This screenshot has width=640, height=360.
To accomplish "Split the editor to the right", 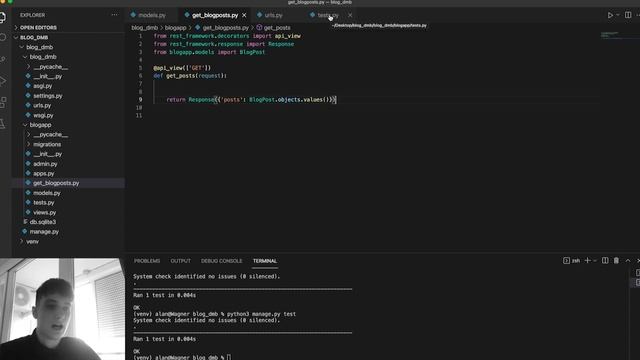I will tap(628, 15).
